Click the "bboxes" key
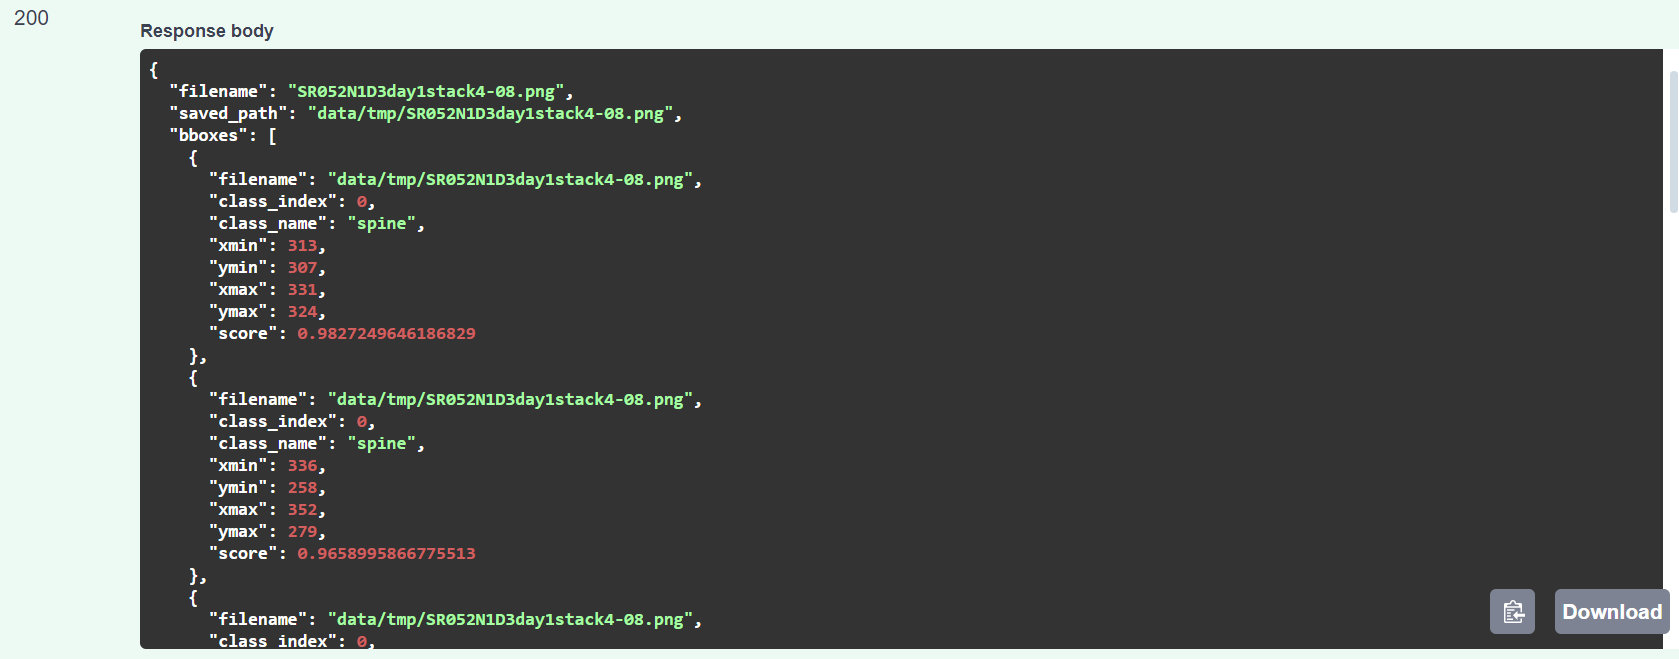Image resolution: width=1679 pixels, height=659 pixels. (208, 136)
